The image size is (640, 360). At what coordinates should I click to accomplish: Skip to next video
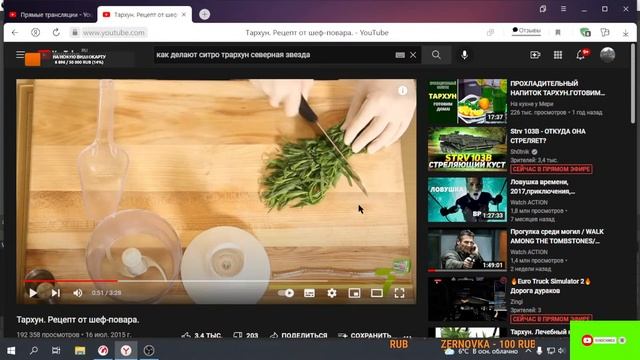pos(56,293)
